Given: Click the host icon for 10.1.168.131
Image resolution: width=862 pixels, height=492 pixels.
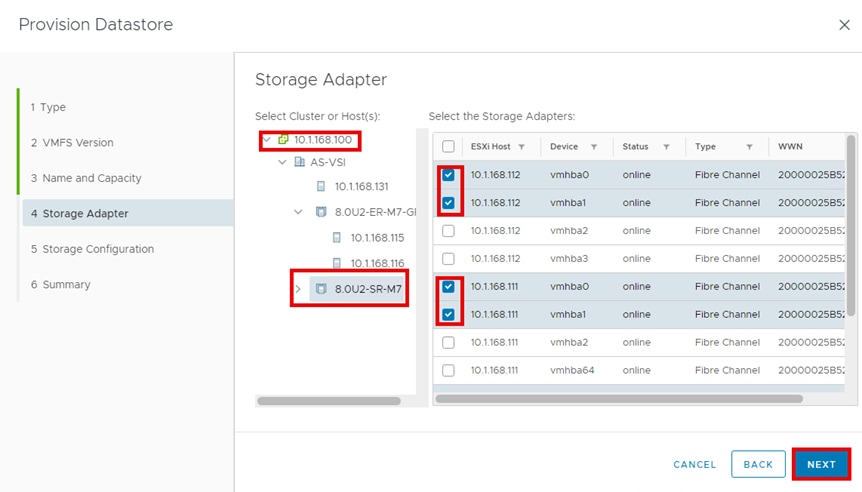Looking at the screenshot, I should (x=321, y=186).
